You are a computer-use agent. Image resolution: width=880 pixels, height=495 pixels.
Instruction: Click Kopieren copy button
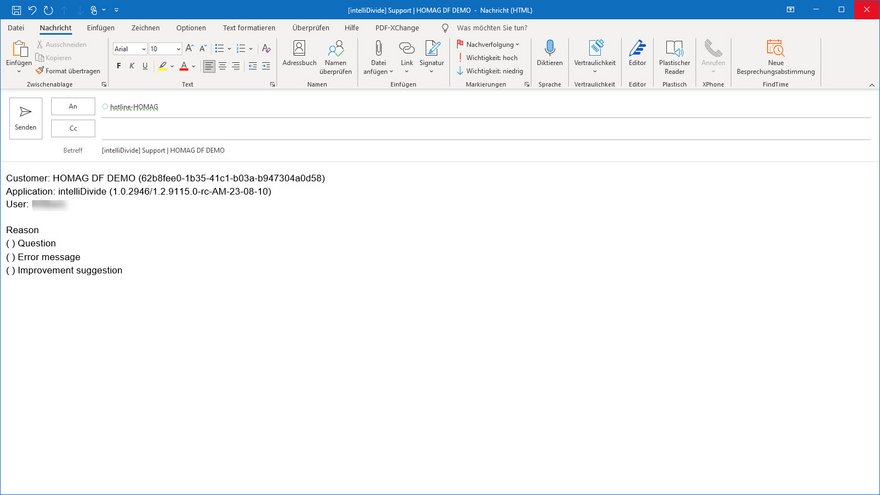click(x=53, y=57)
